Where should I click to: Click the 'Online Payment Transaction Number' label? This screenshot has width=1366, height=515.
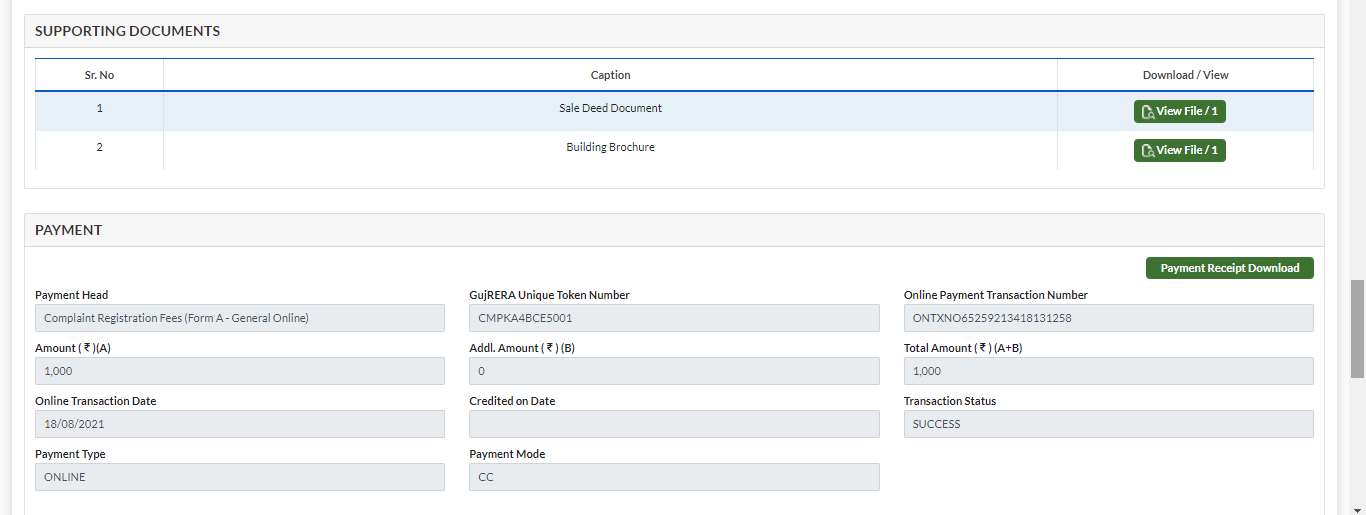coord(996,295)
